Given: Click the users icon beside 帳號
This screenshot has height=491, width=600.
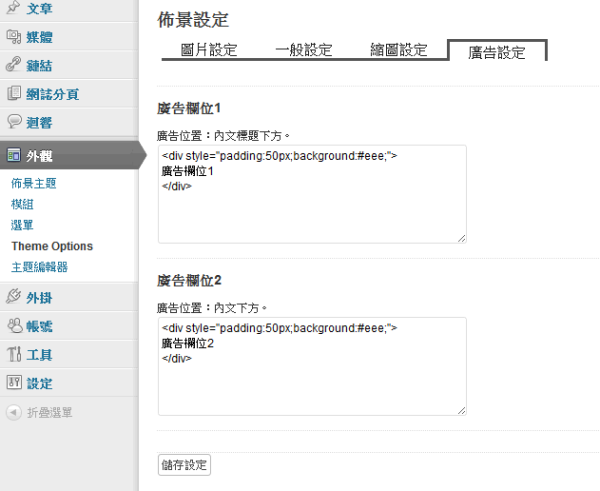Looking at the screenshot, I should coord(15,326).
